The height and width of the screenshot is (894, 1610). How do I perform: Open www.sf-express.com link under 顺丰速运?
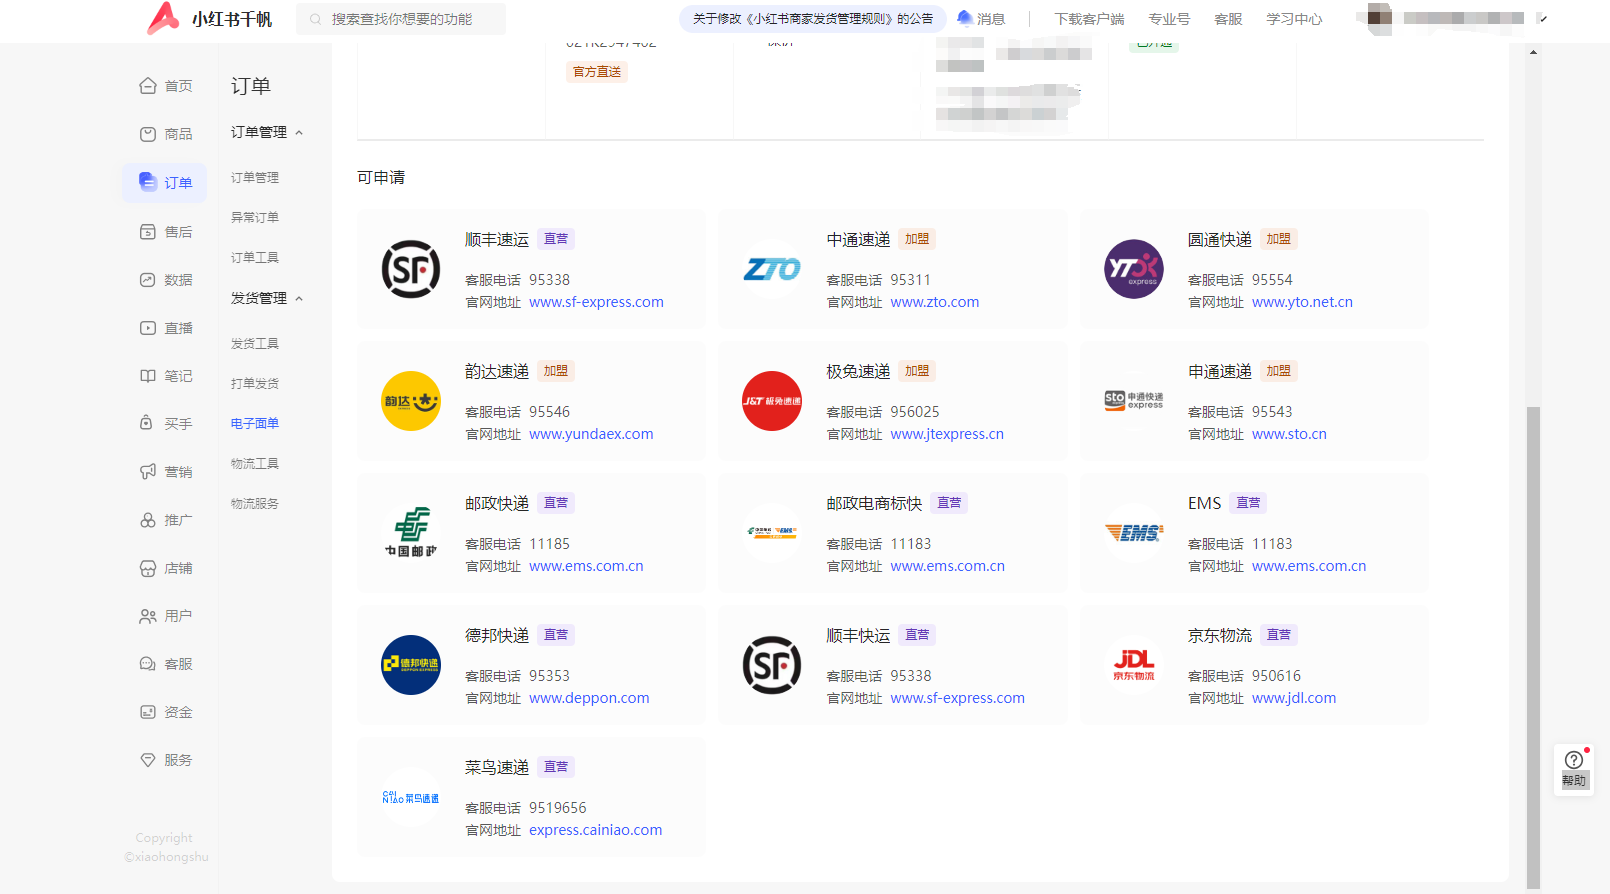596,302
